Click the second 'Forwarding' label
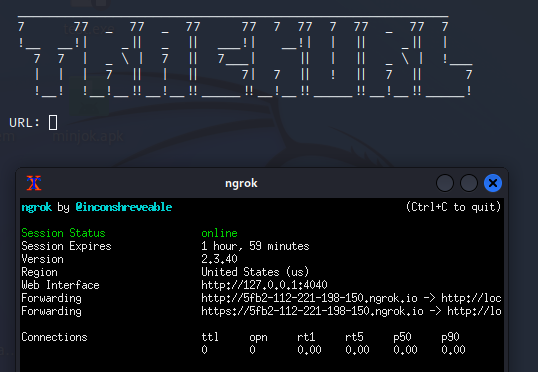538x372 pixels. (x=51, y=311)
